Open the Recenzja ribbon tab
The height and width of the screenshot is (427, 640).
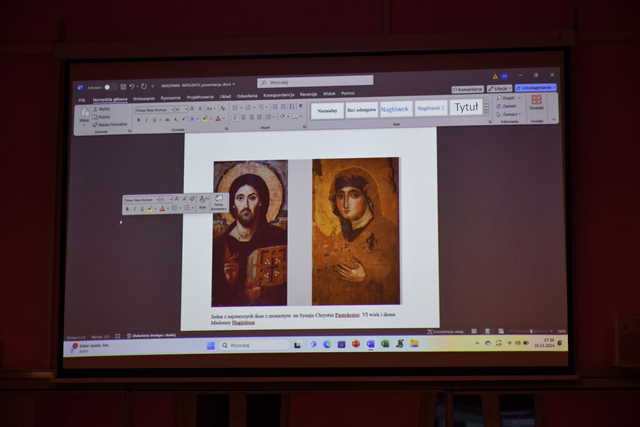[308, 94]
